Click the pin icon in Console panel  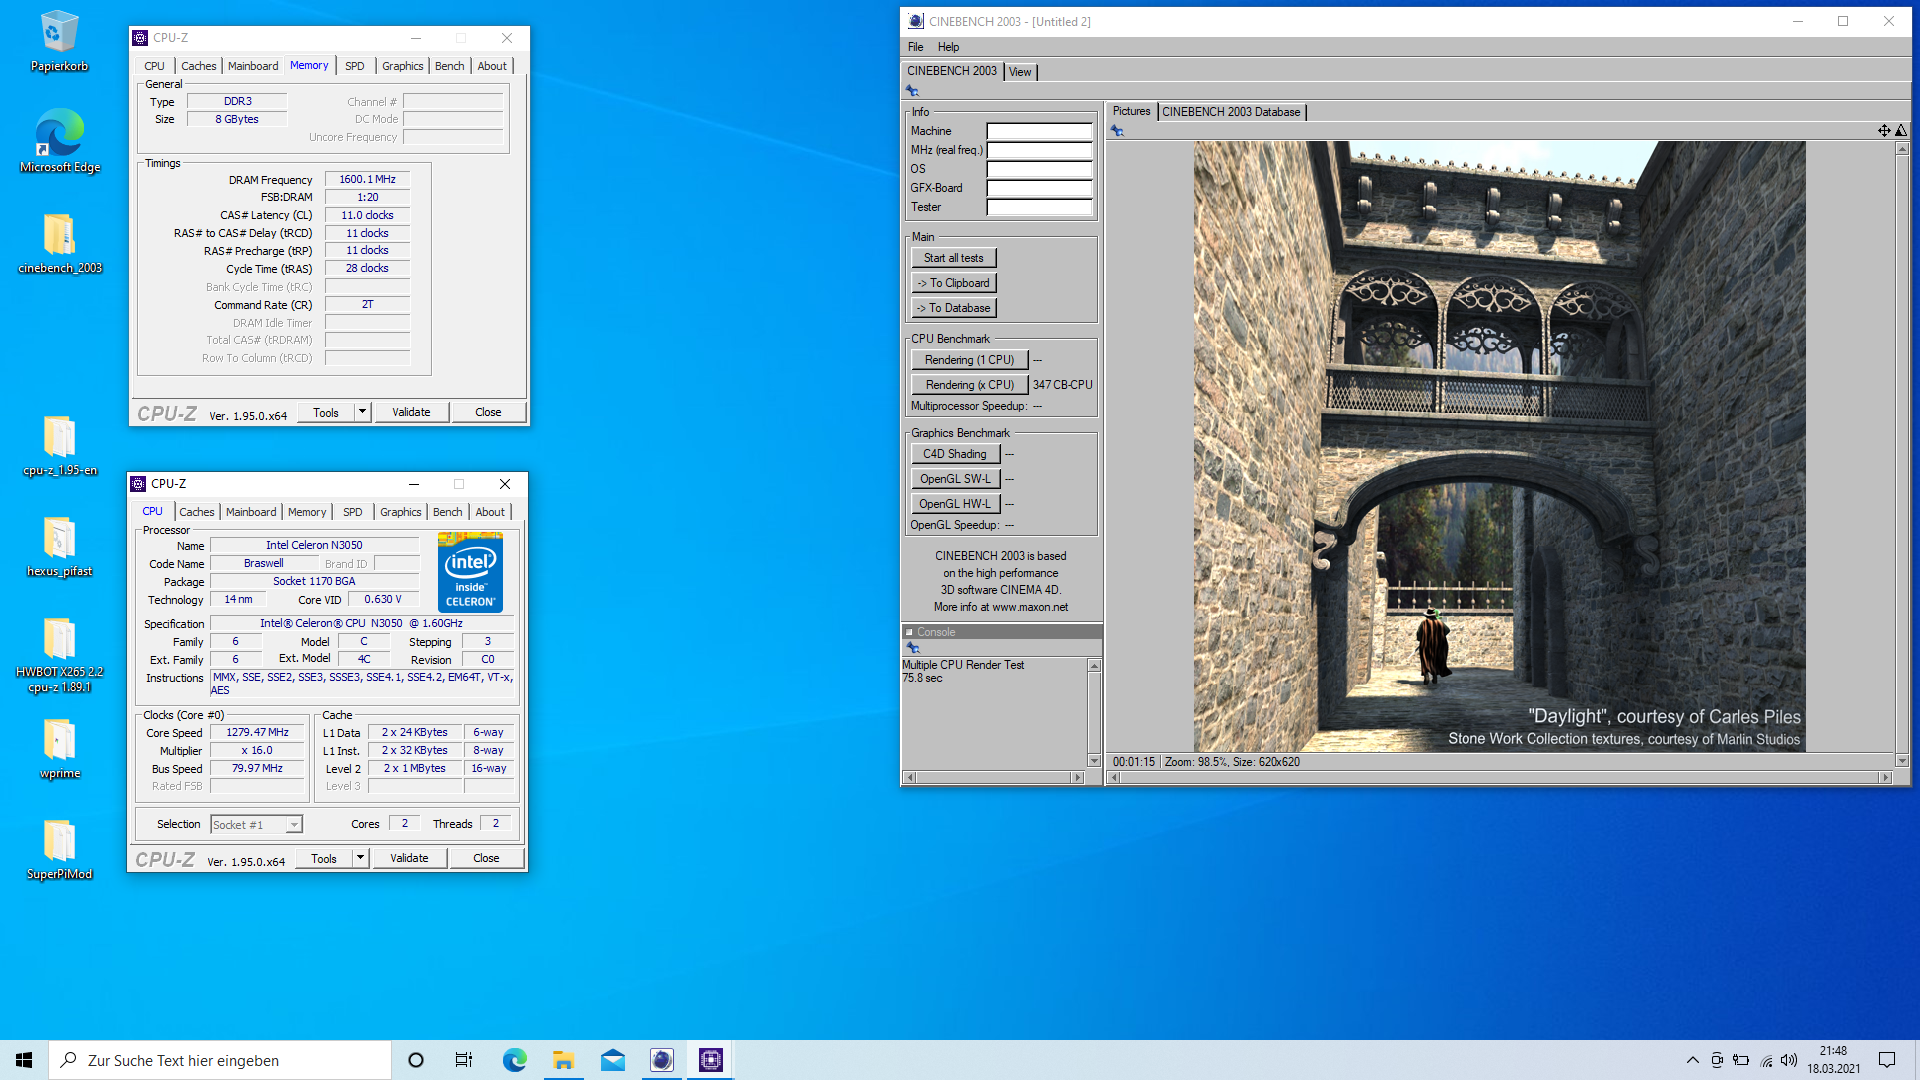(912, 648)
